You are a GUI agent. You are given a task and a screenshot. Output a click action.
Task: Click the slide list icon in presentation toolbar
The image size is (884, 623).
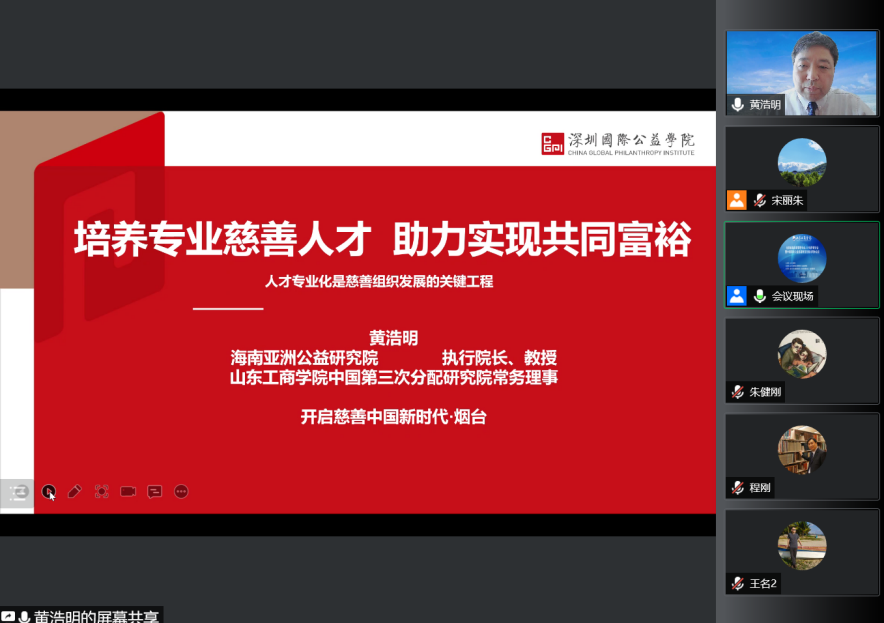tap(19, 492)
